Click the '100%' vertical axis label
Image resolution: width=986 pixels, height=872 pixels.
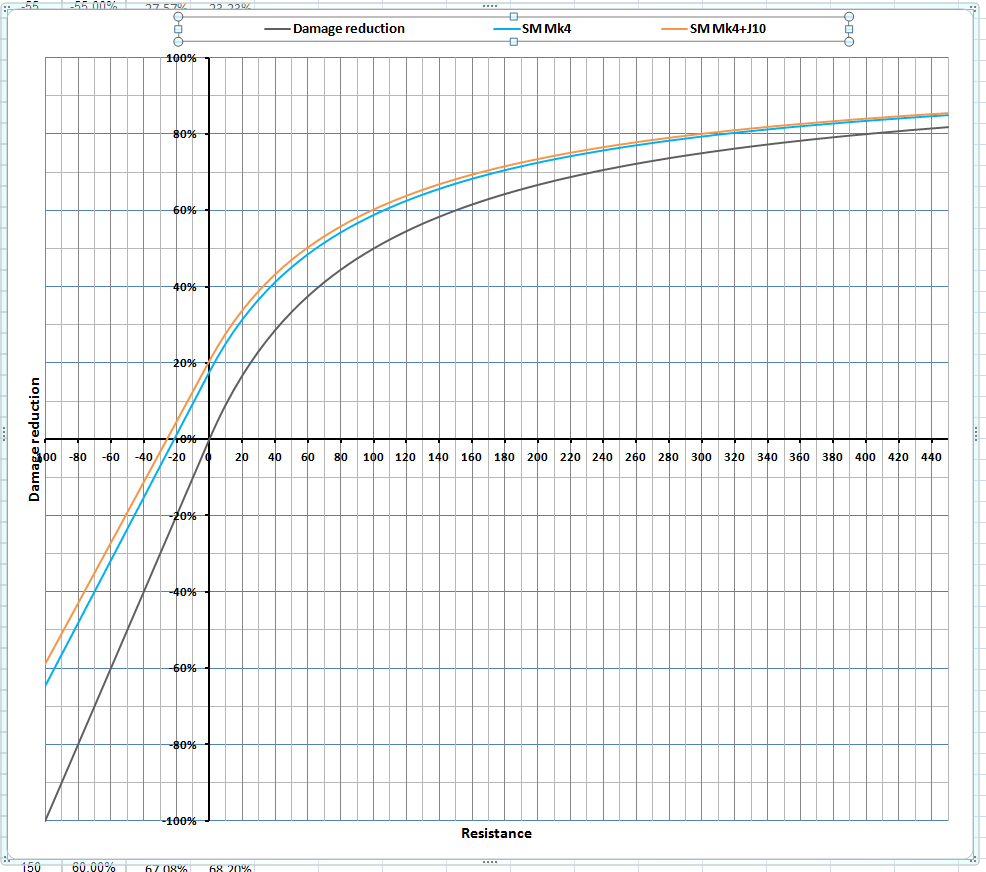[x=181, y=58]
